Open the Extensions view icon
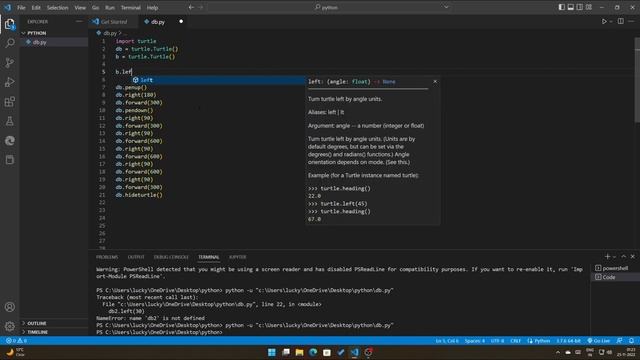Screen dimensions: 640x360 click(10, 102)
